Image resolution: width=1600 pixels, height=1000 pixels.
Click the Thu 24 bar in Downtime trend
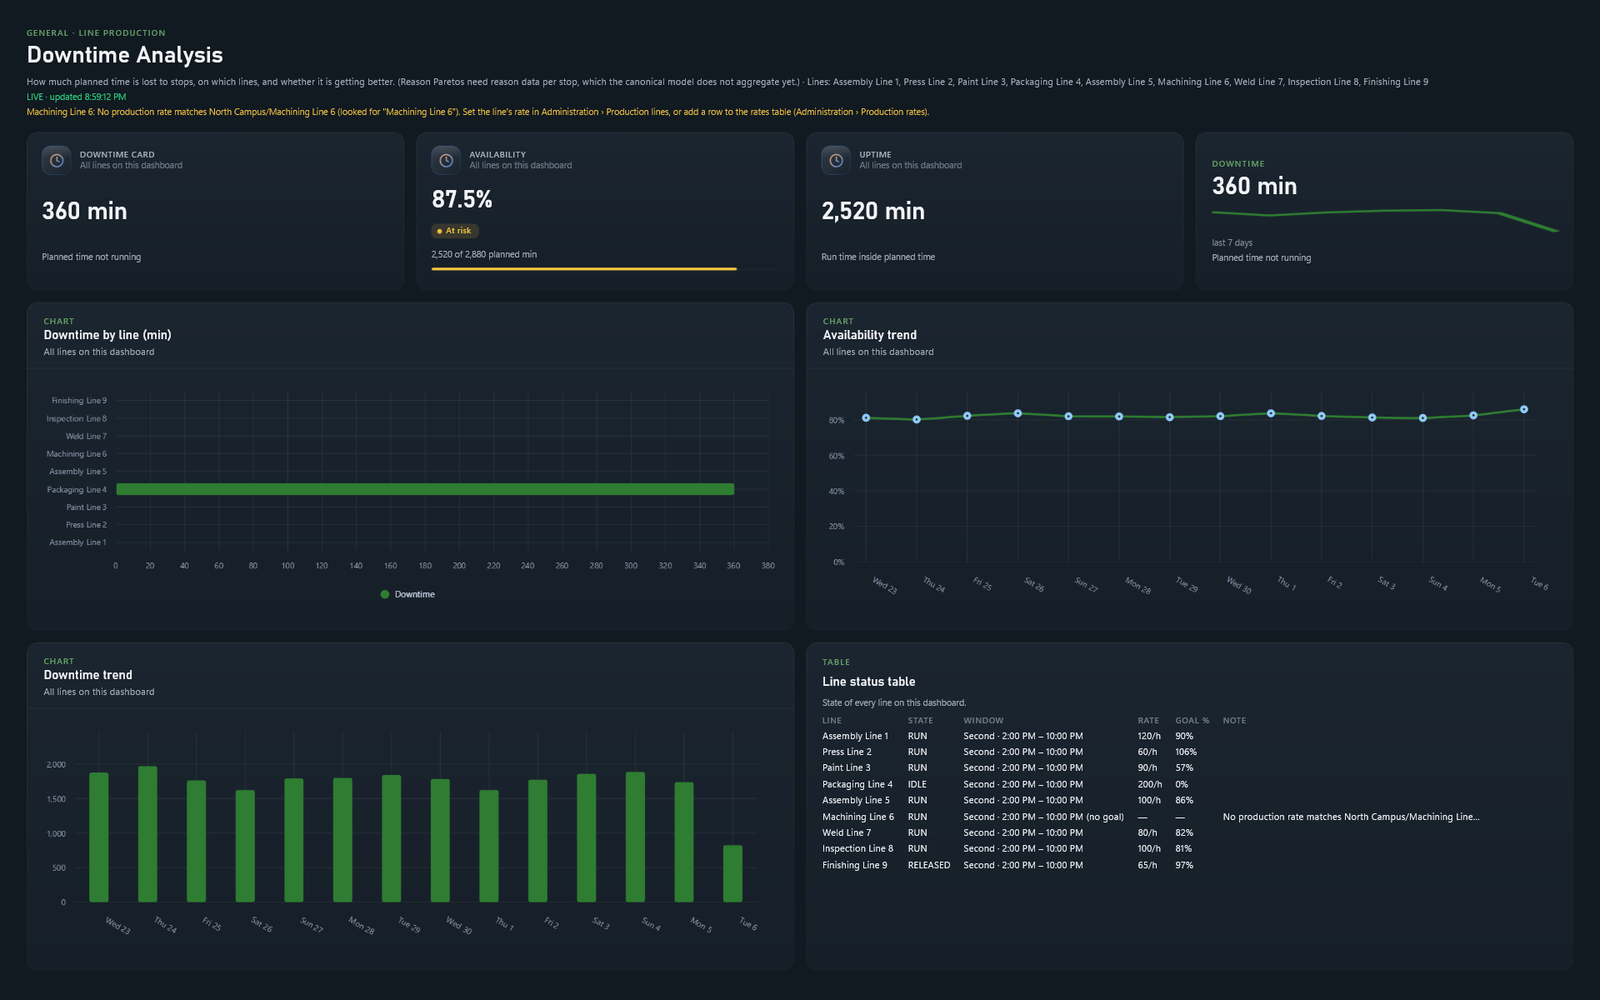[x=148, y=834]
